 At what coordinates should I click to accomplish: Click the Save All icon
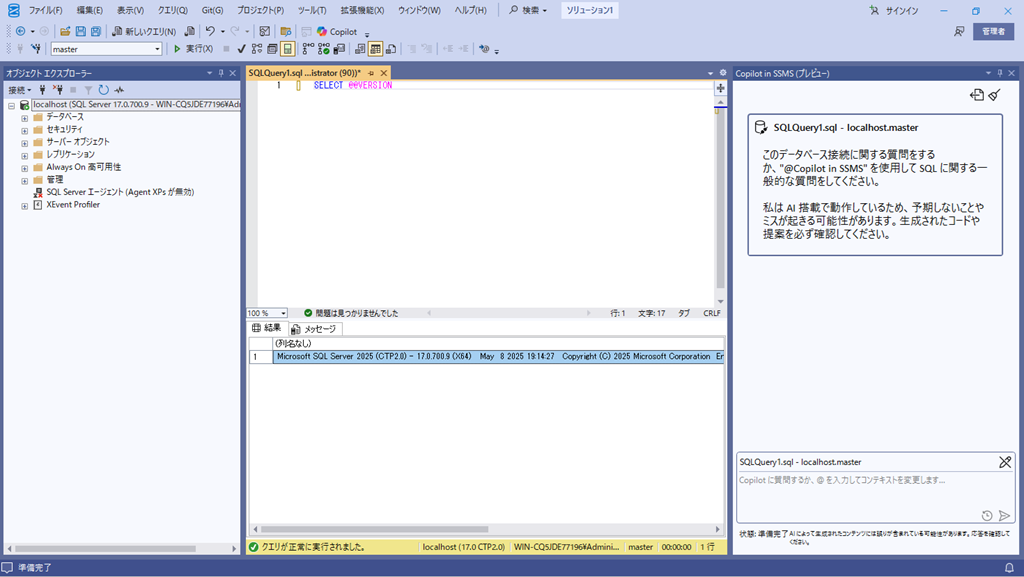click(96, 31)
